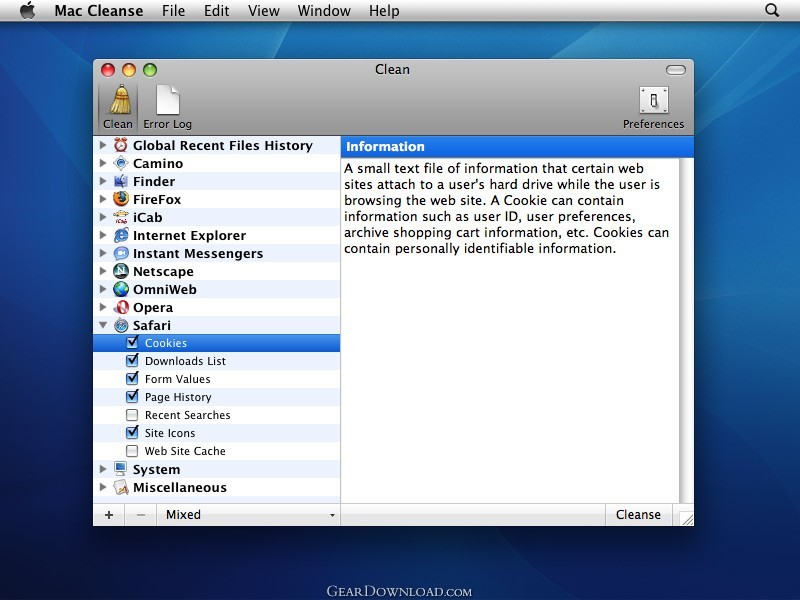Open the Apple menu
Screen dimensions: 800x600
click(28, 10)
